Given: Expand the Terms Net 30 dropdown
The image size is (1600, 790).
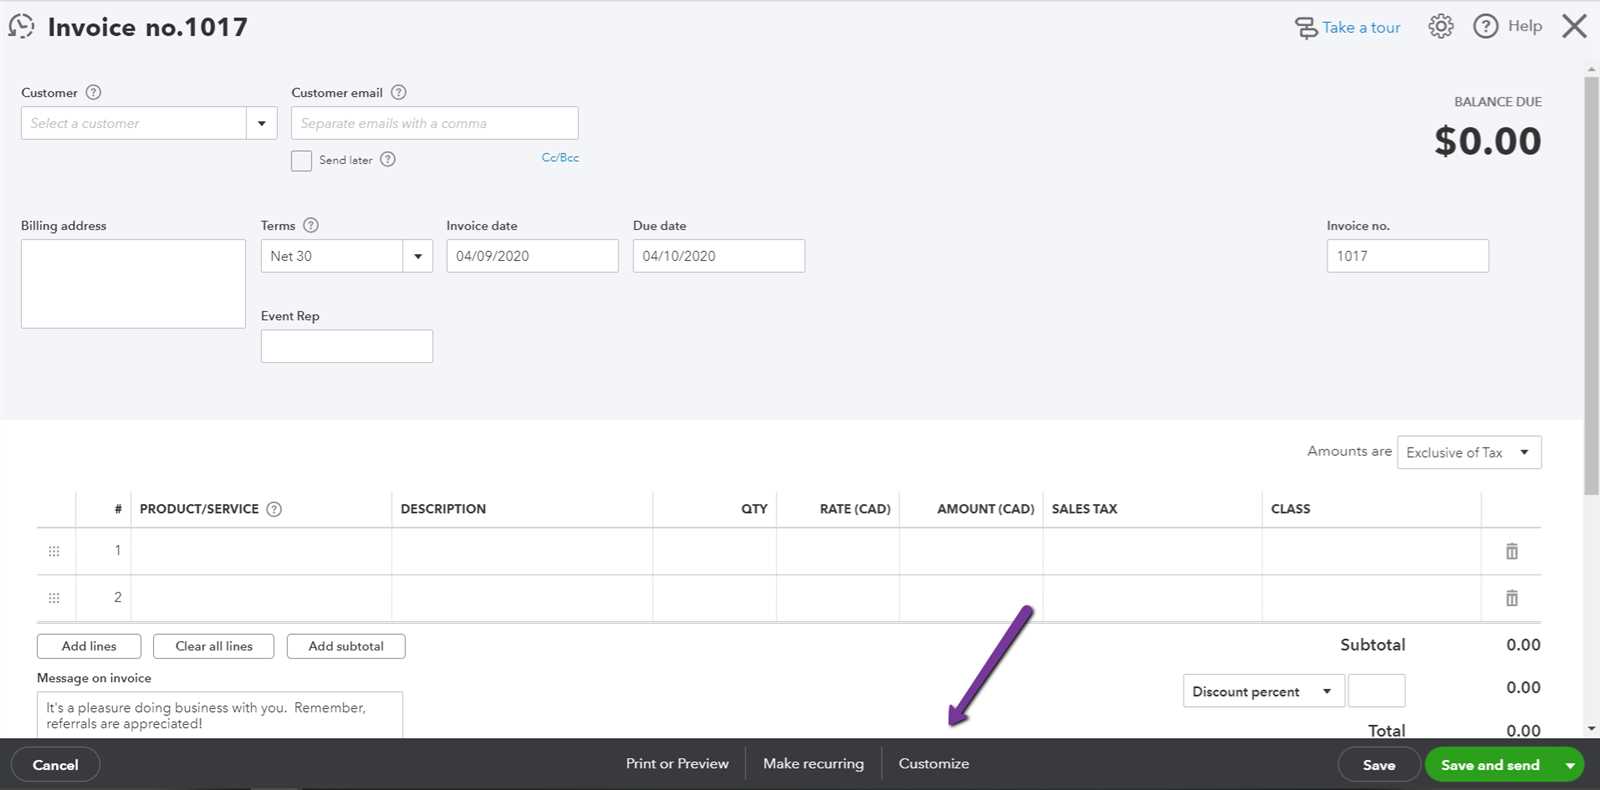Looking at the screenshot, I should [418, 256].
